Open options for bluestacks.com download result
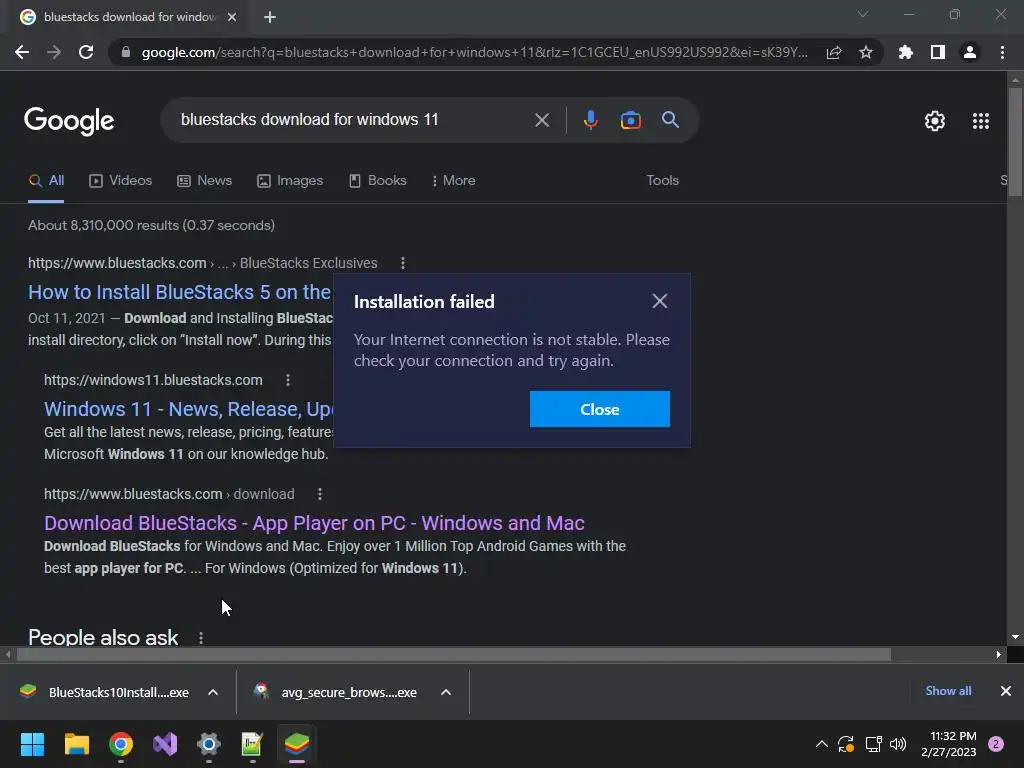 [320, 494]
